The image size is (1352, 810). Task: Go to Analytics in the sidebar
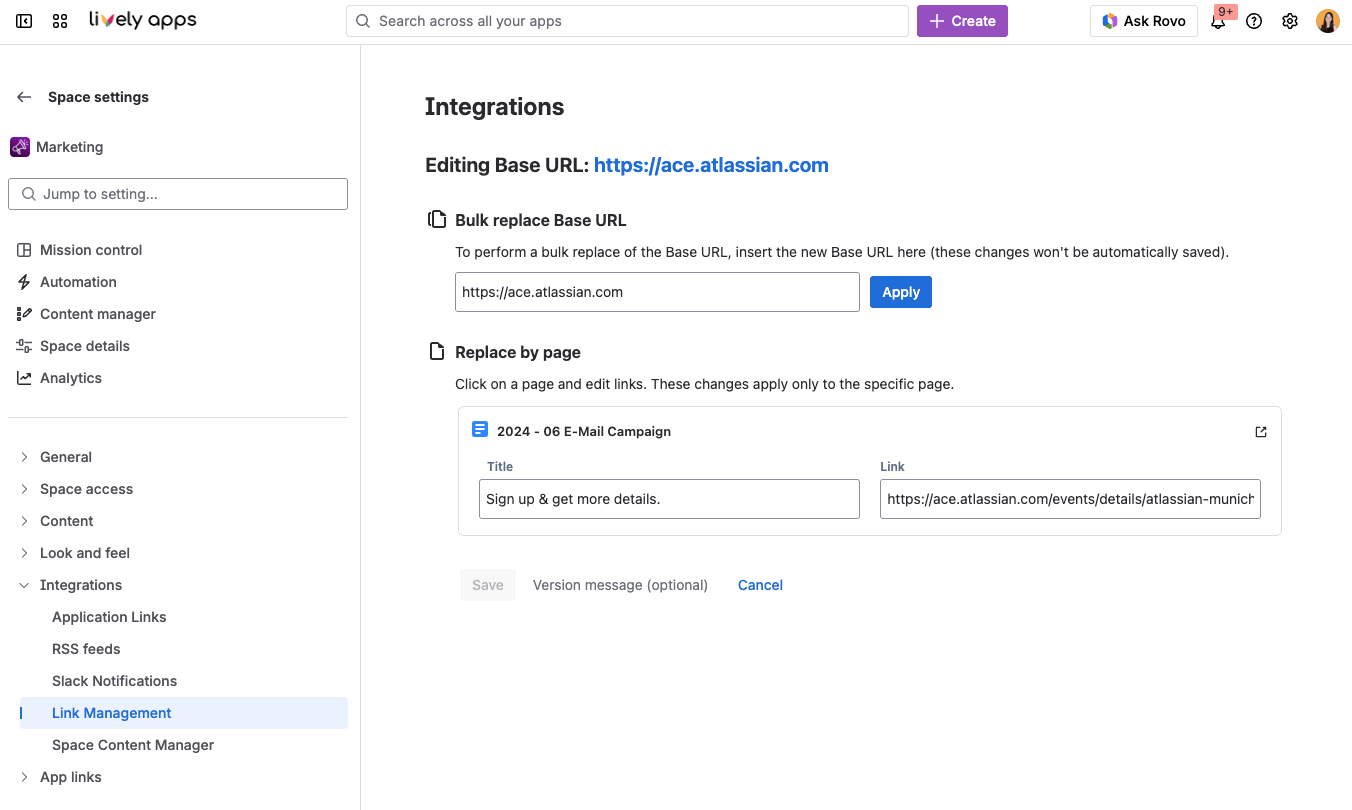70,378
